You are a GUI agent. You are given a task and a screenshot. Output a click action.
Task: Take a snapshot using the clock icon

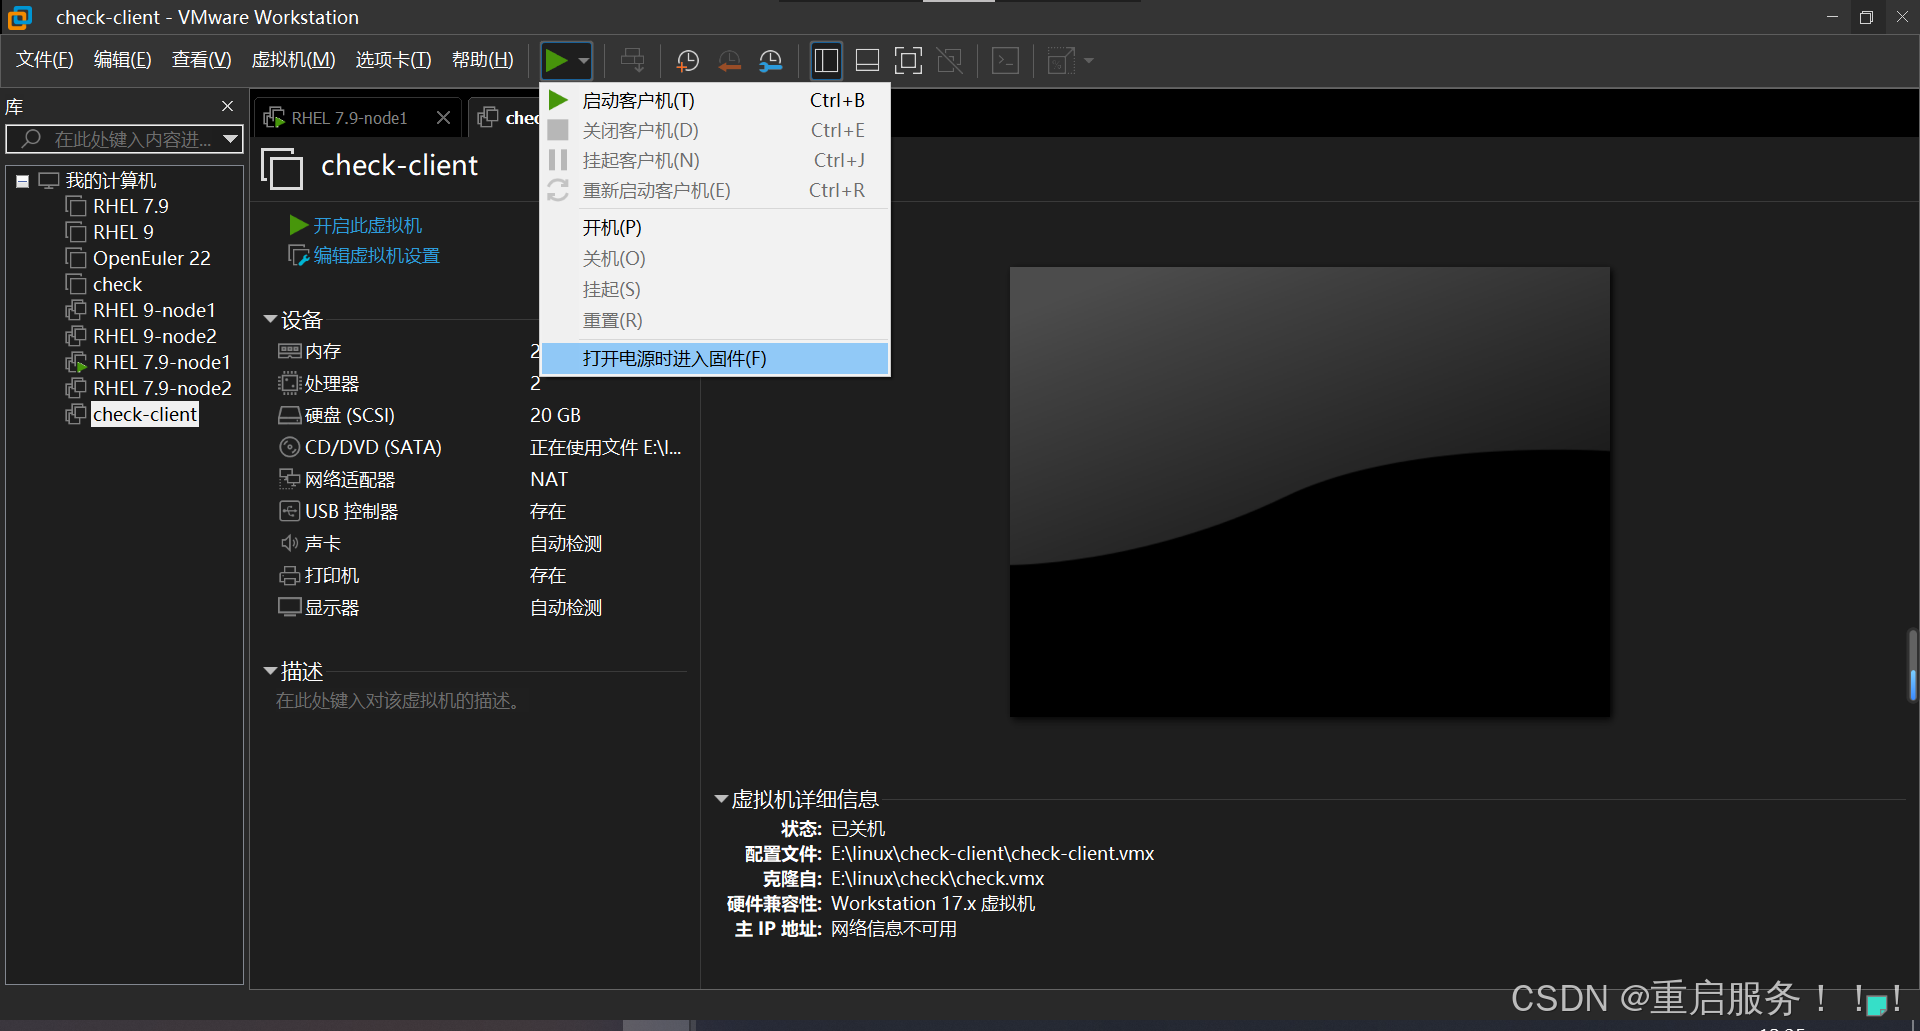(x=688, y=61)
